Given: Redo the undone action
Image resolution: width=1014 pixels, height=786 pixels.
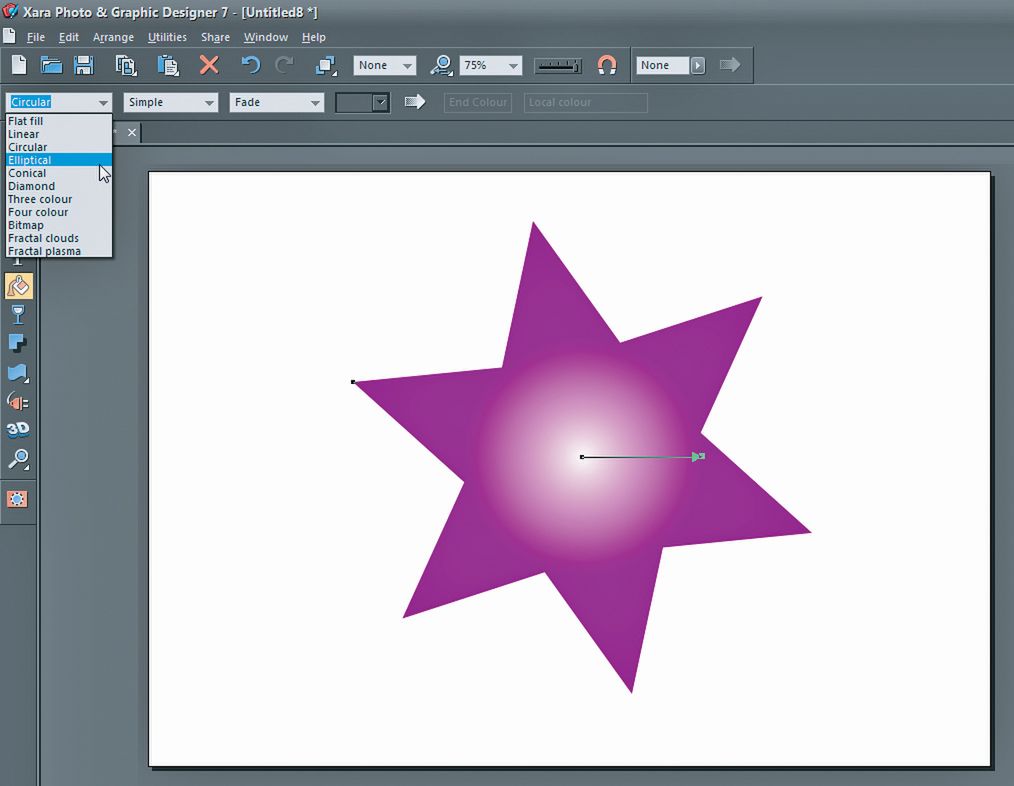Looking at the screenshot, I should (x=285, y=65).
